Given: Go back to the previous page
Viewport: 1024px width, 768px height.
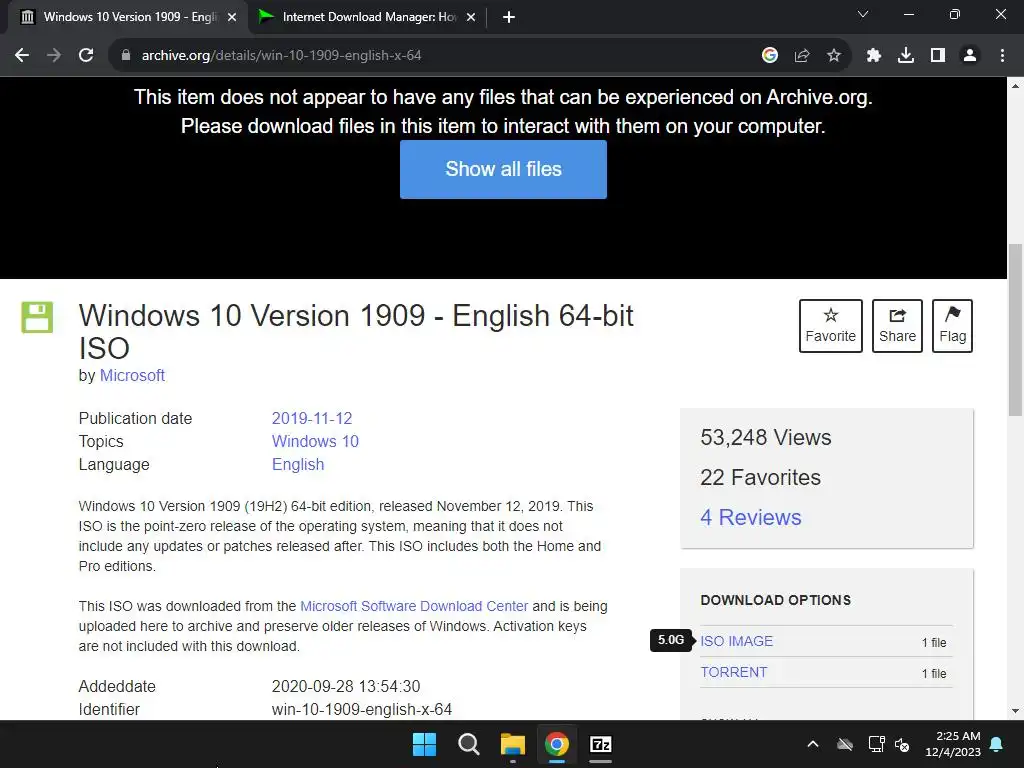Looking at the screenshot, I should tap(22, 56).
